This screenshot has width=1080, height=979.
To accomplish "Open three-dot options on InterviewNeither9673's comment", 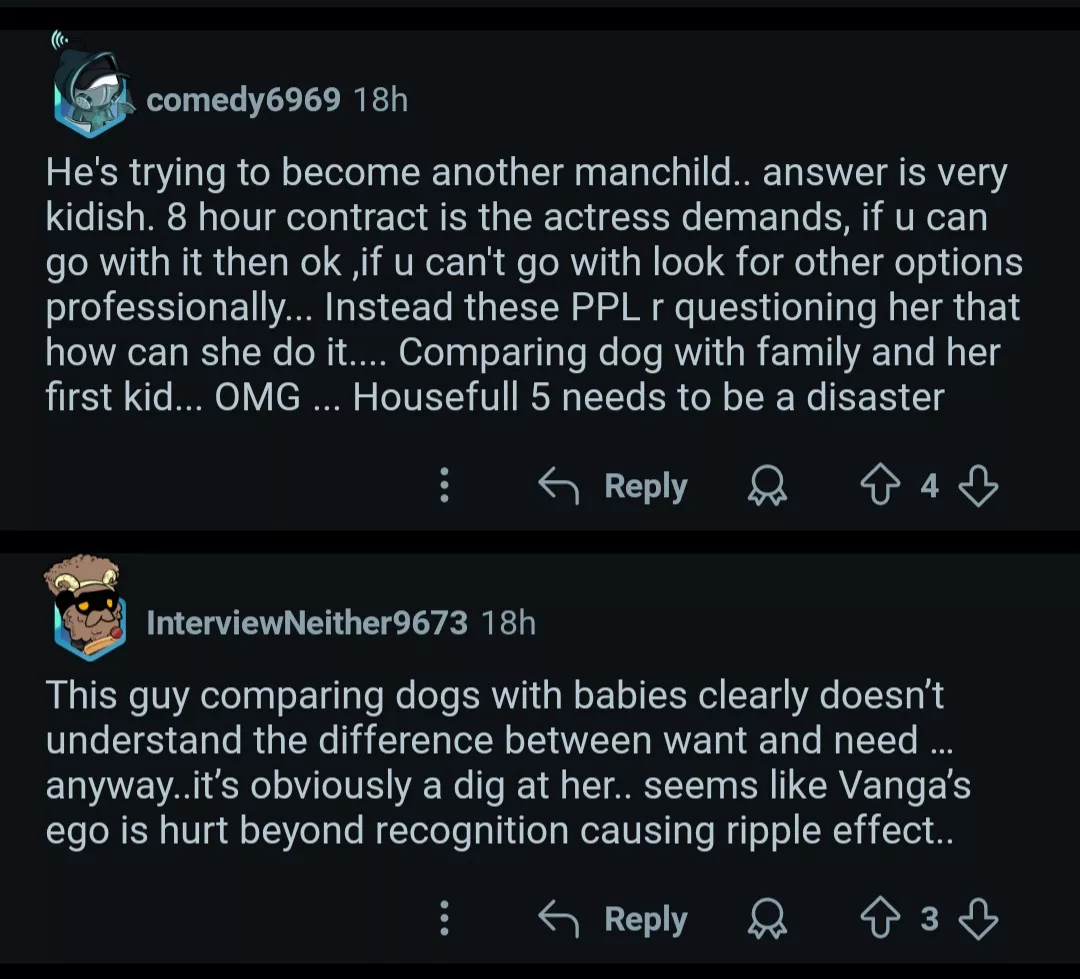I will [x=445, y=920].
